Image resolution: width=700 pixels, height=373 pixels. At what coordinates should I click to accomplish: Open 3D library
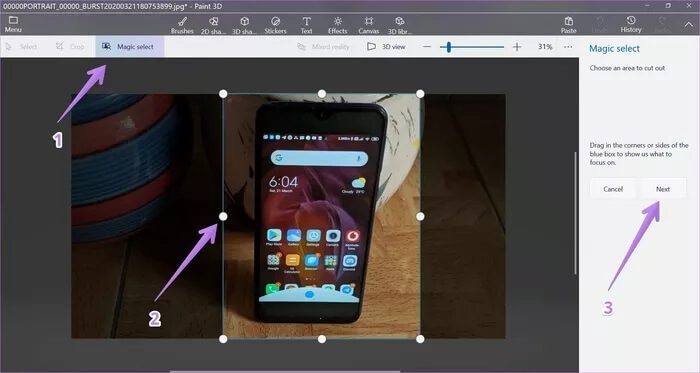click(400, 25)
